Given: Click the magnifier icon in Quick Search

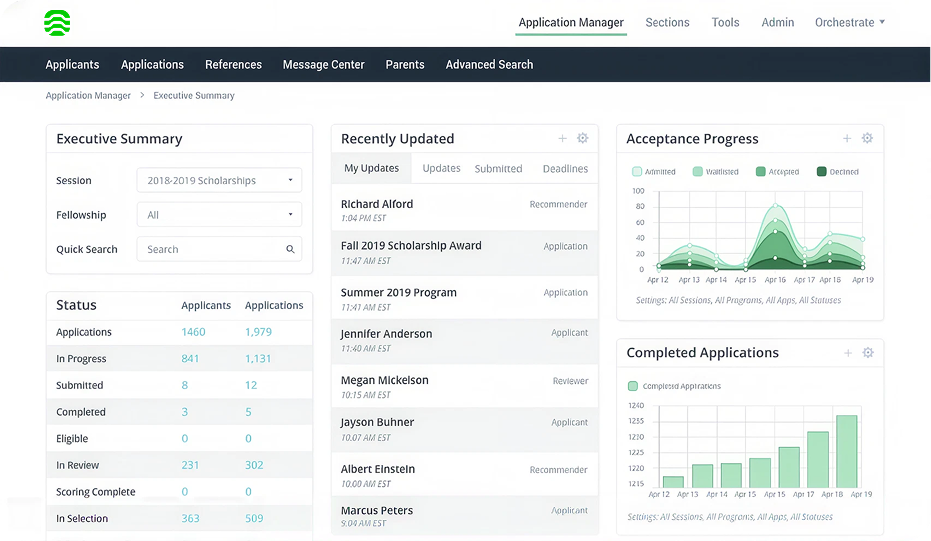Looking at the screenshot, I should tap(290, 249).
